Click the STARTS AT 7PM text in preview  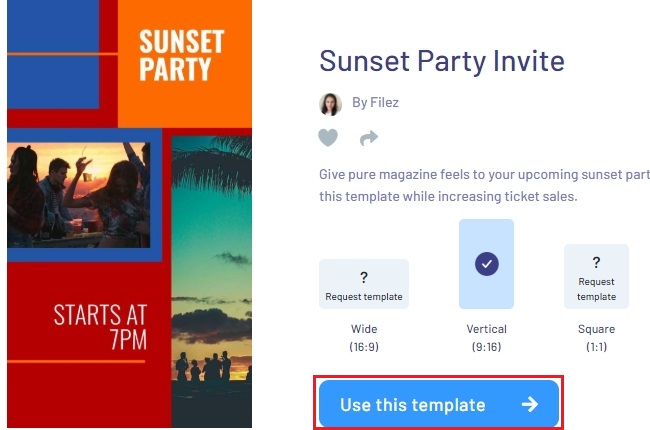tap(100, 328)
